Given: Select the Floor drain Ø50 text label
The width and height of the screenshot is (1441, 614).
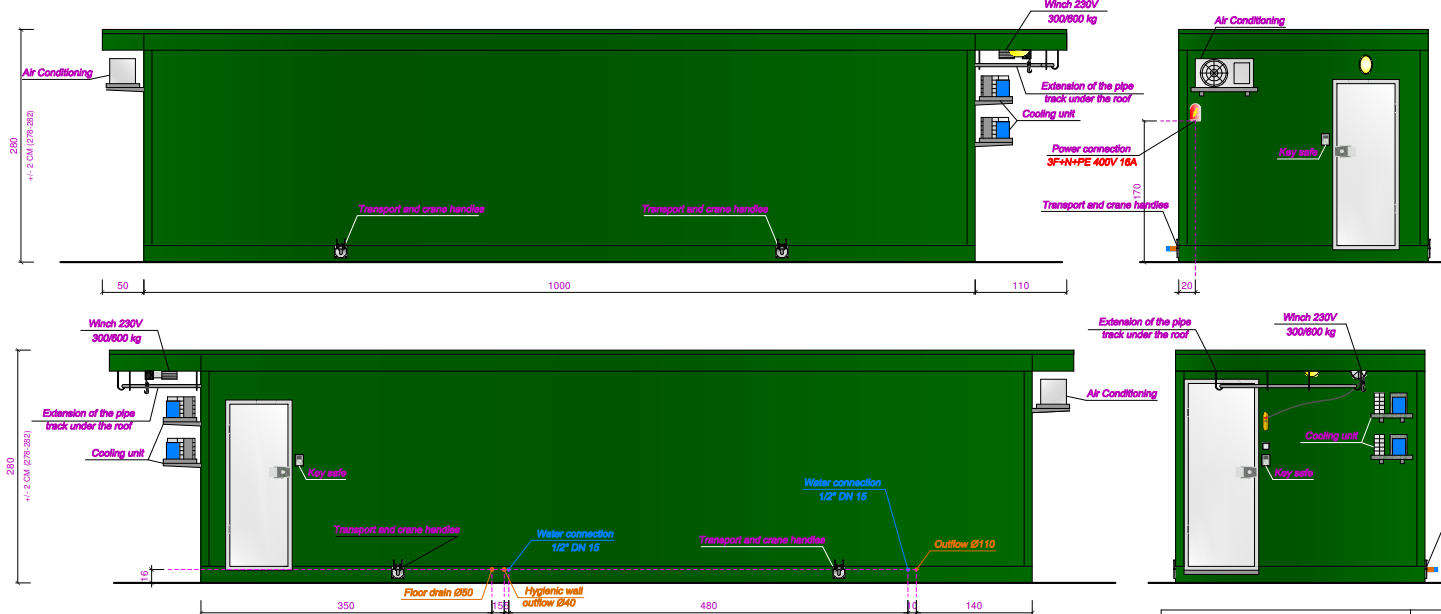Looking at the screenshot, I should click(438, 593).
